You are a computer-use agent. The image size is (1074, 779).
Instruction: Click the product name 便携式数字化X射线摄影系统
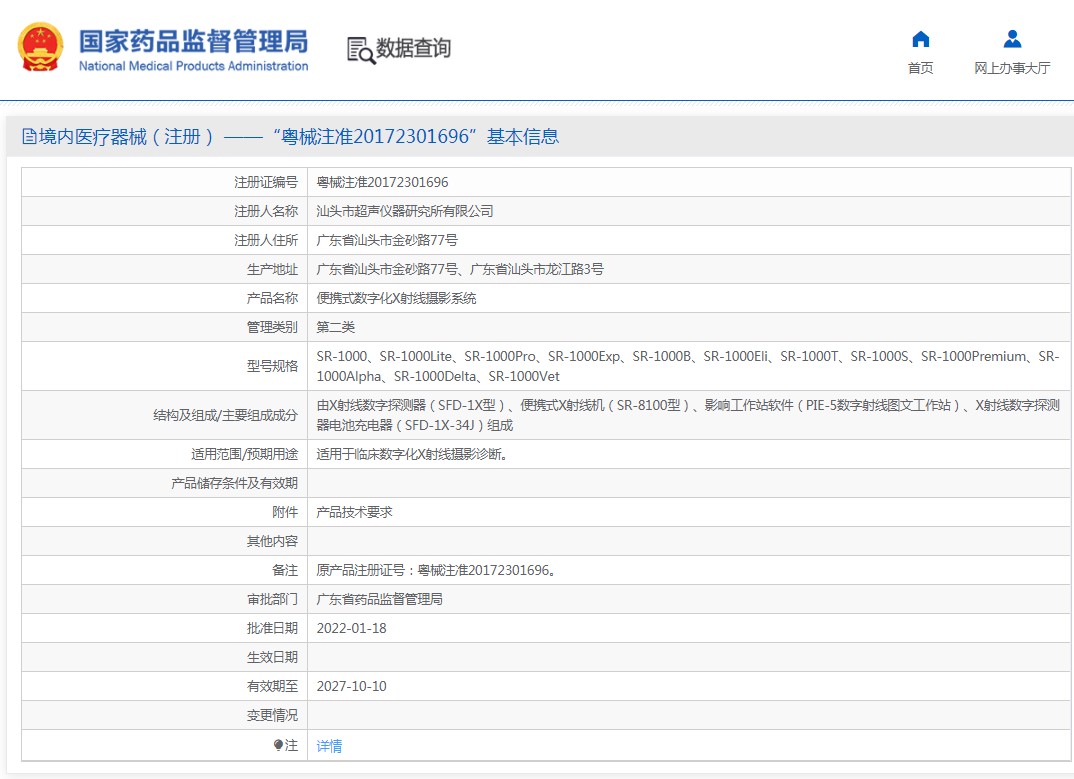[x=396, y=298]
